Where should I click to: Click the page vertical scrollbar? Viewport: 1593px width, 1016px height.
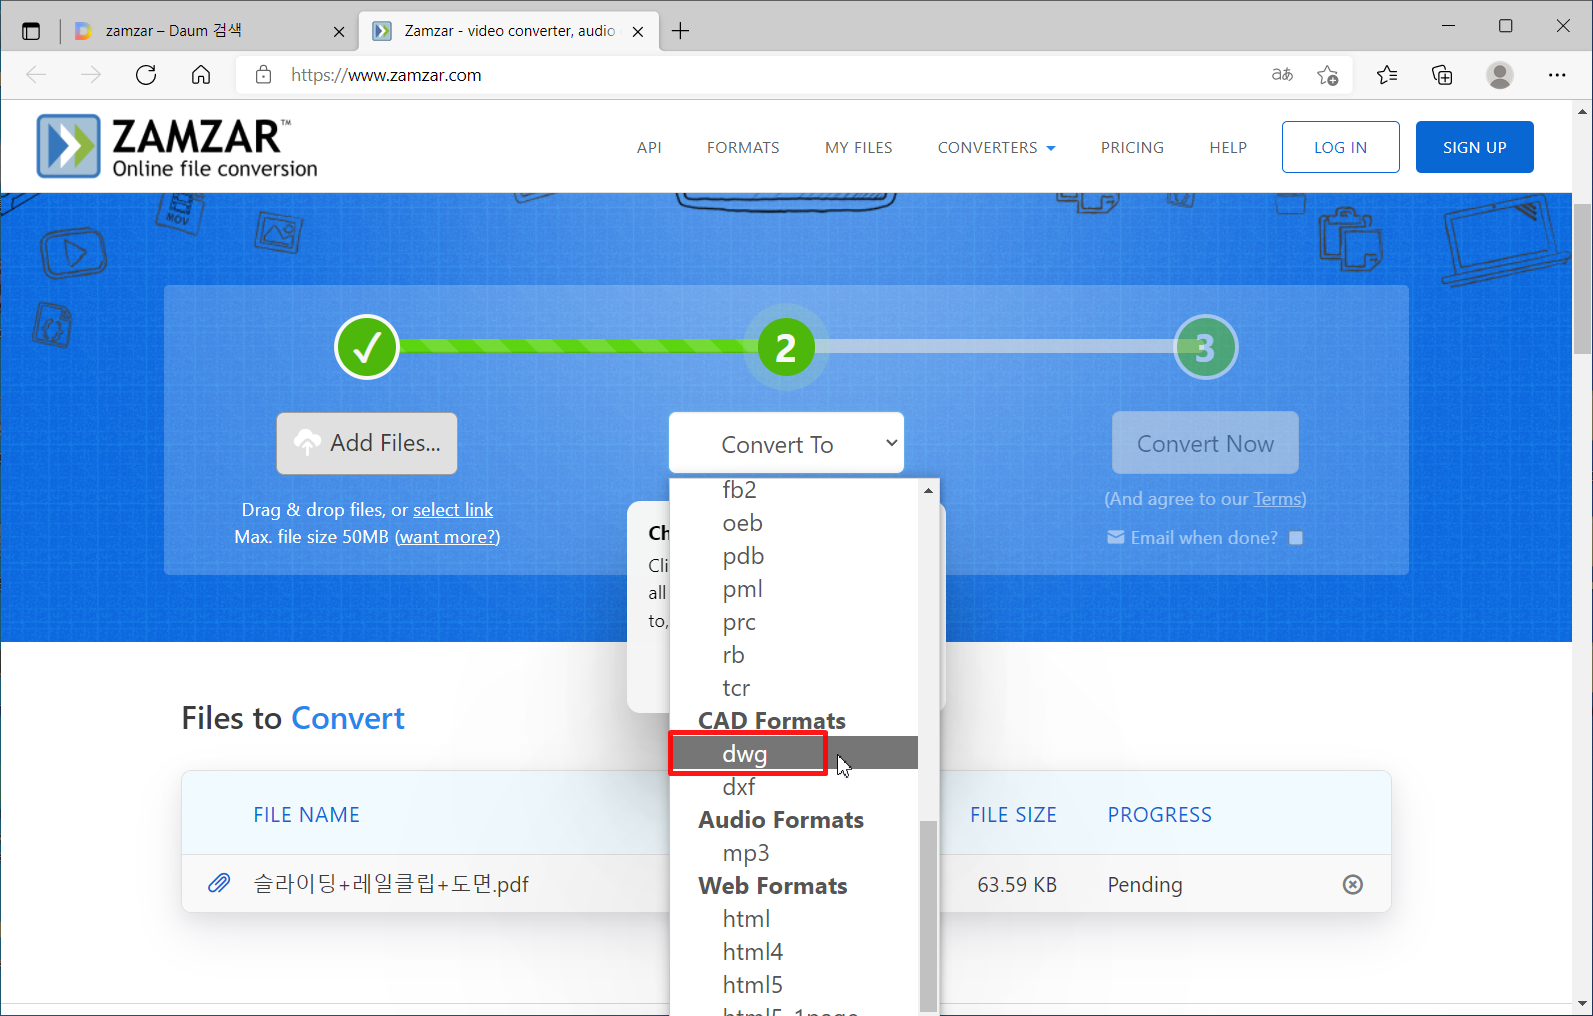[1582, 277]
